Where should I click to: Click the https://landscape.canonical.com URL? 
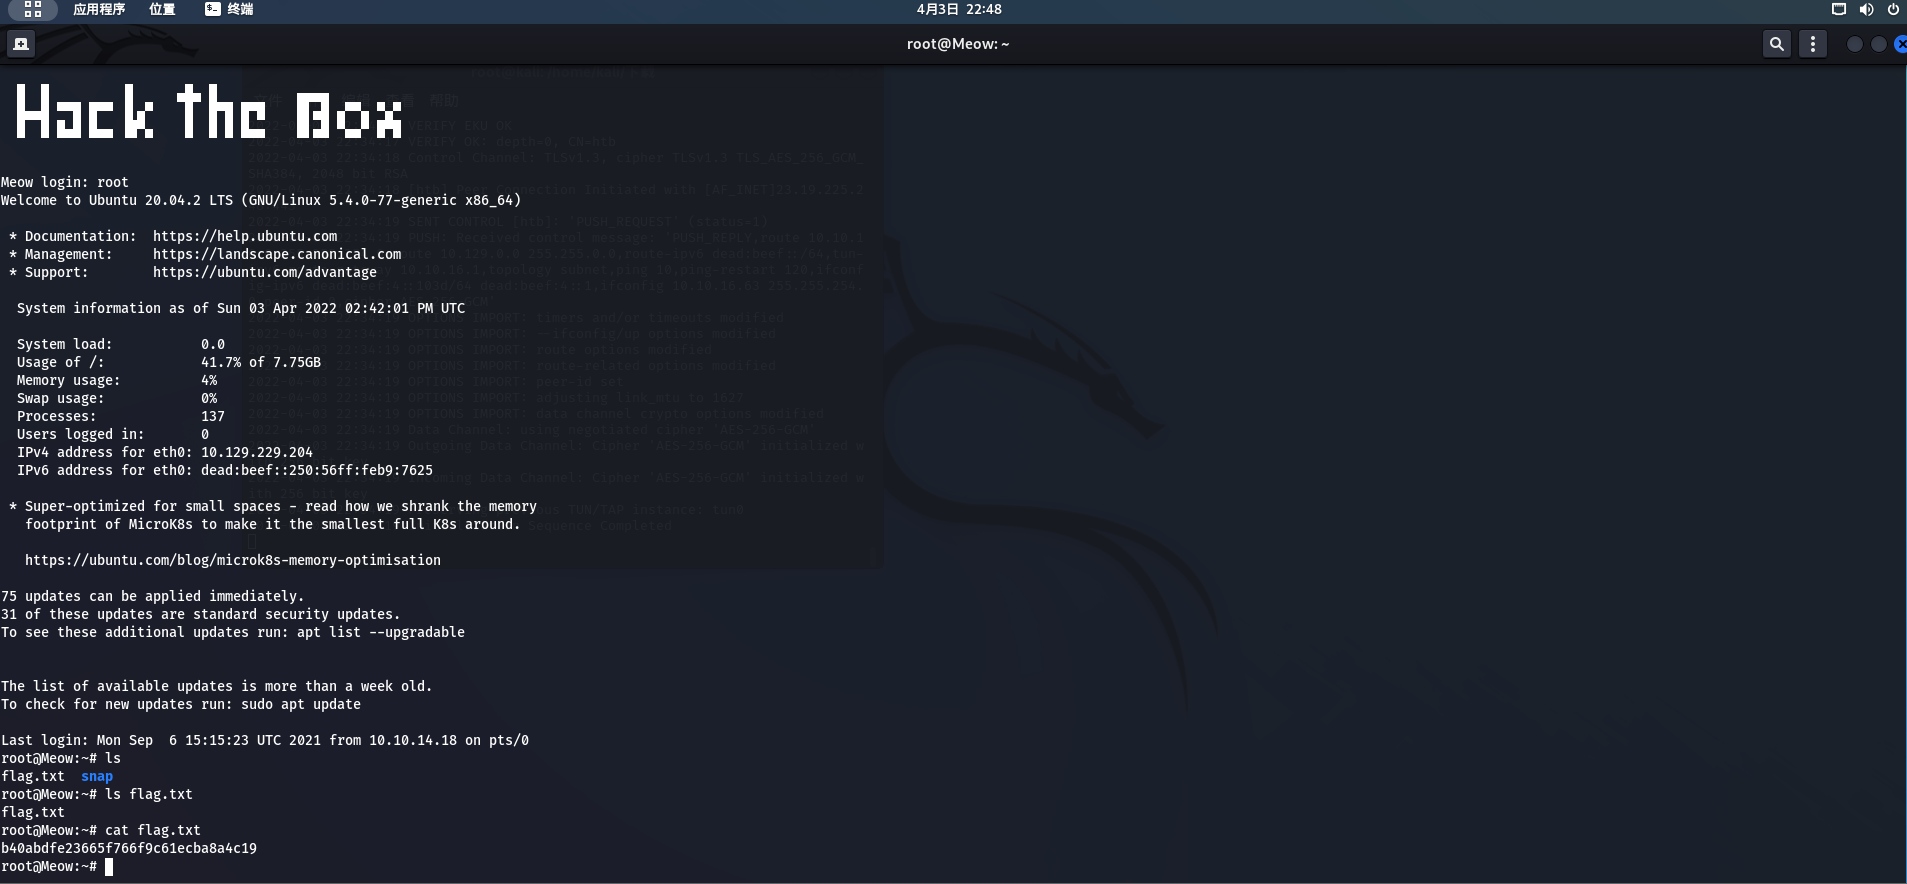point(277,254)
